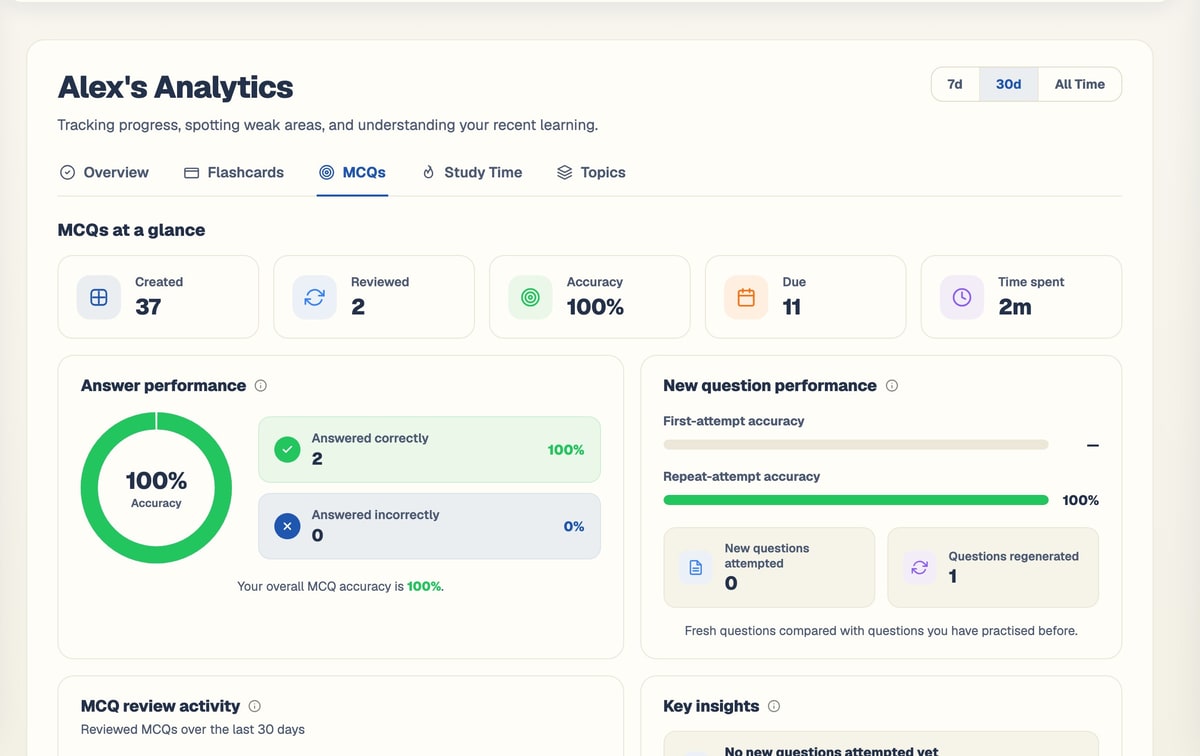Click the Due calendar icon
The image size is (1200, 756).
coord(746,297)
